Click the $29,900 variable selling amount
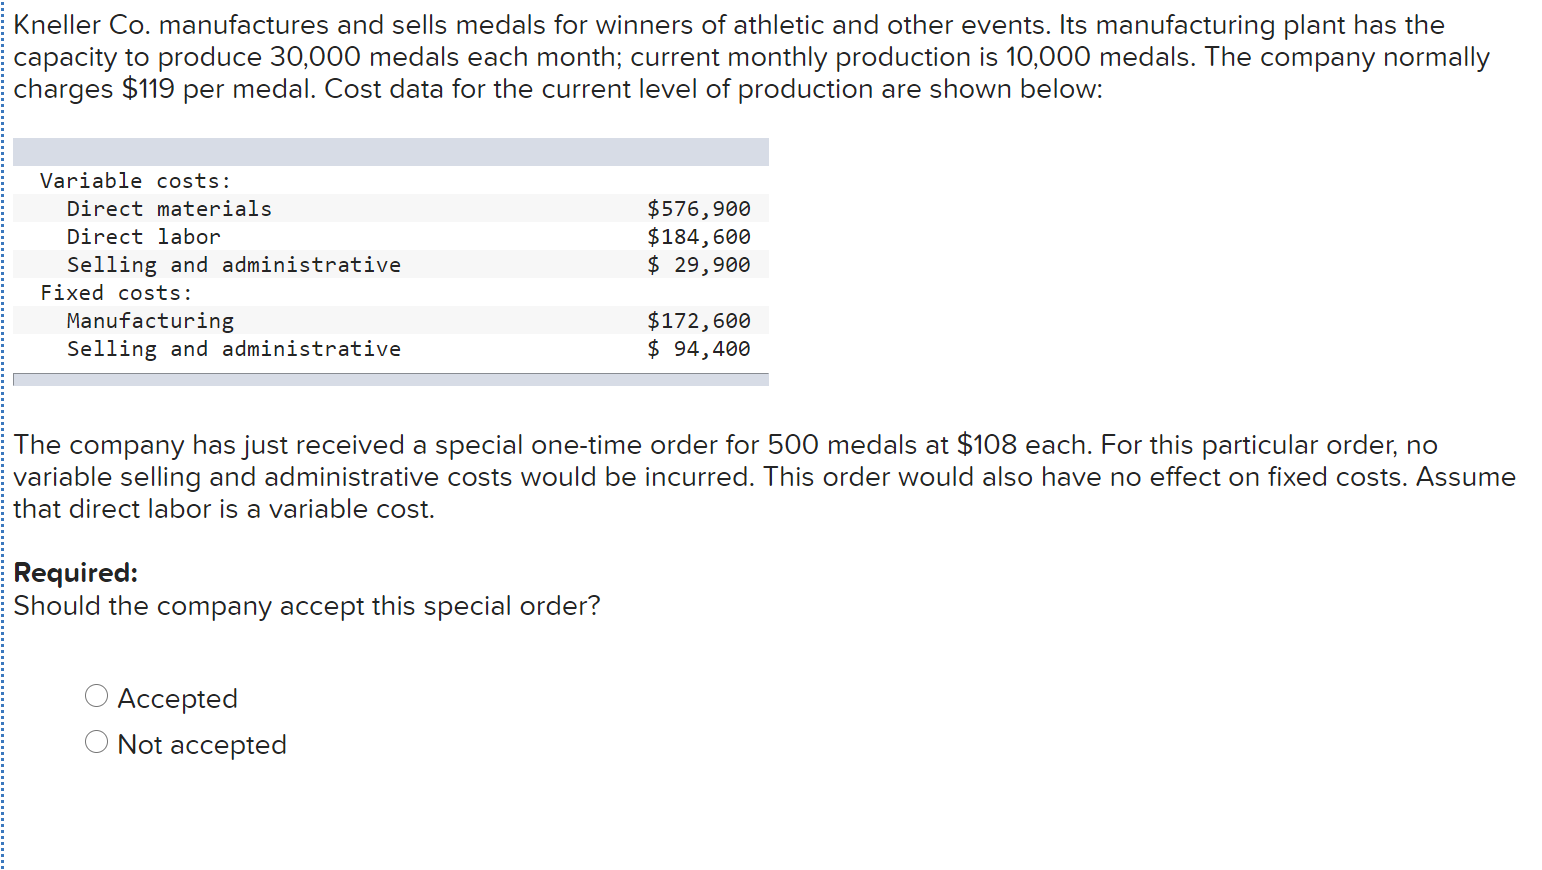This screenshot has width=1542, height=870. click(698, 265)
